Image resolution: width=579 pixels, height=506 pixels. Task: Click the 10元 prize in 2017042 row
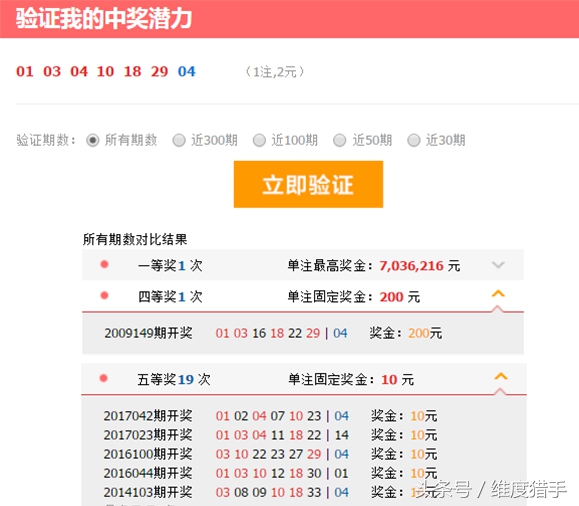click(x=424, y=416)
